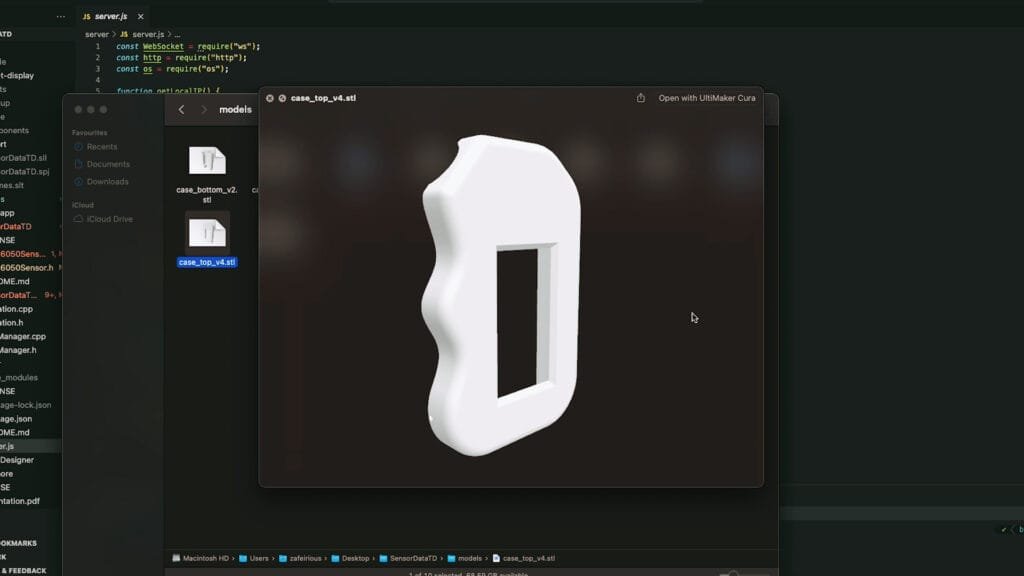Expand the OOKMARKS section in the VS Code sidebar

pos(18,543)
